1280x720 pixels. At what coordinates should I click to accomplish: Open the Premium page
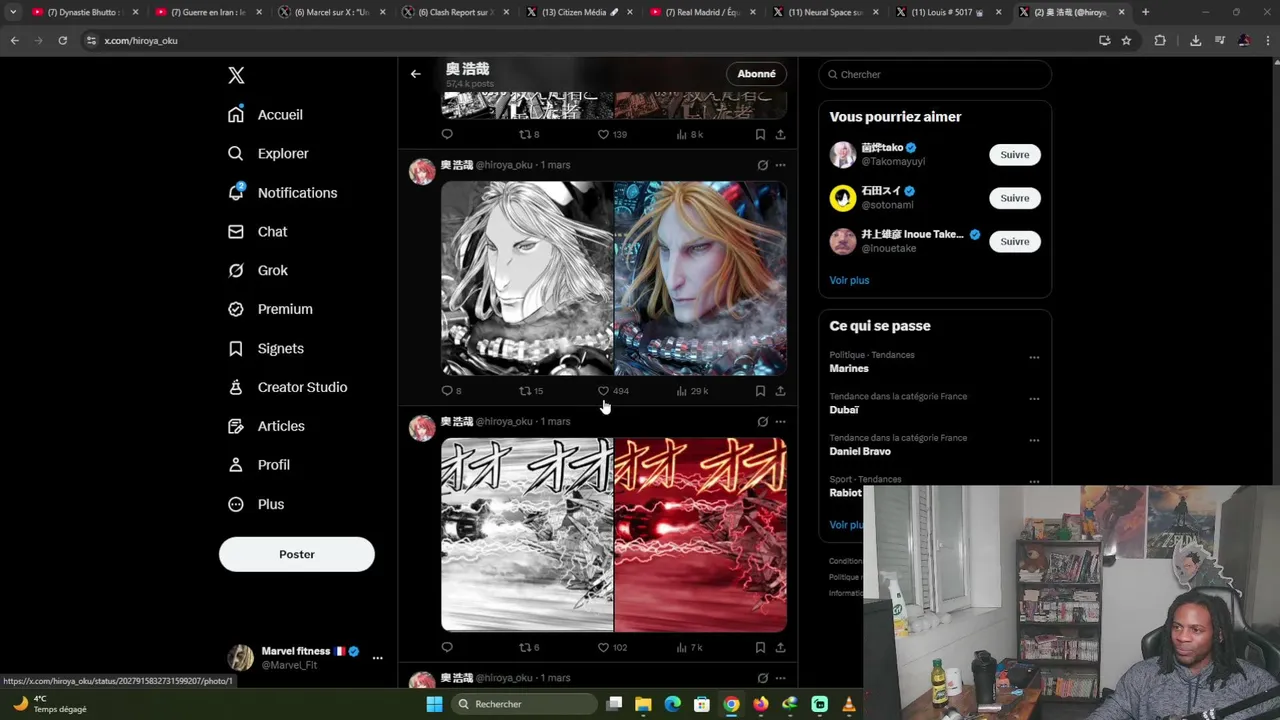tap(270, 309)
